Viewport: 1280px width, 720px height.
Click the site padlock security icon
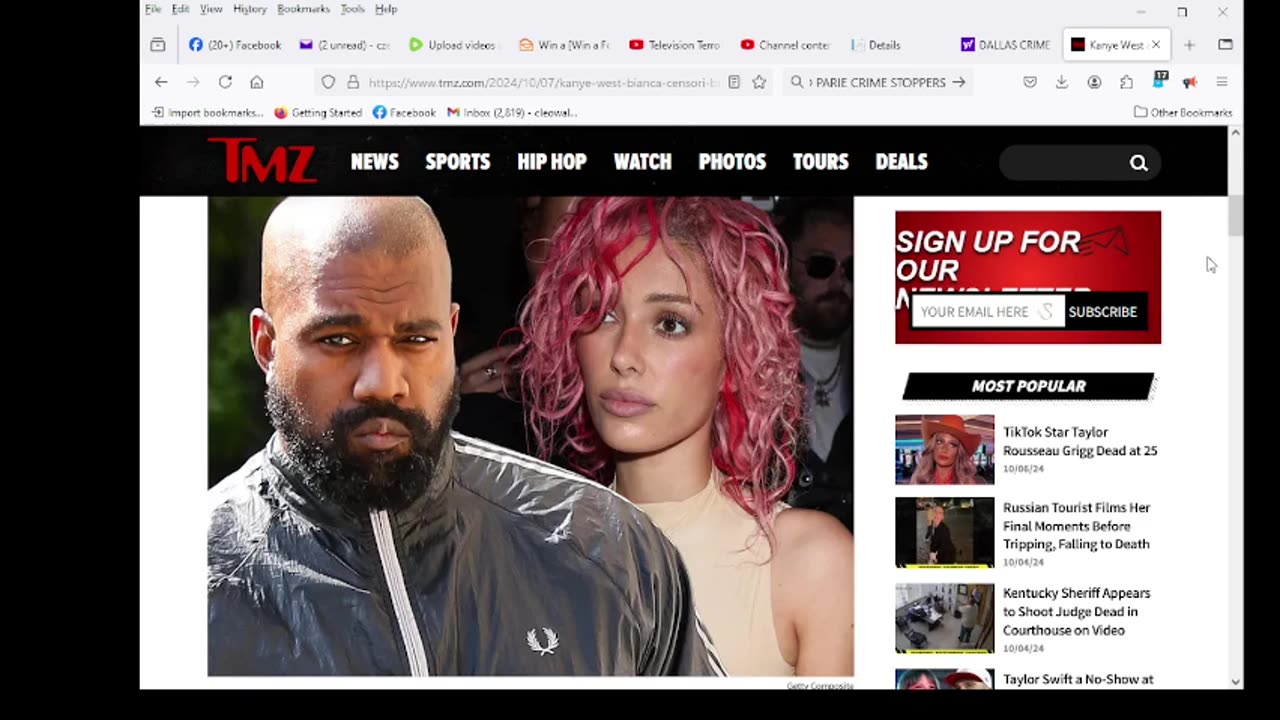[x=352, y=82]
